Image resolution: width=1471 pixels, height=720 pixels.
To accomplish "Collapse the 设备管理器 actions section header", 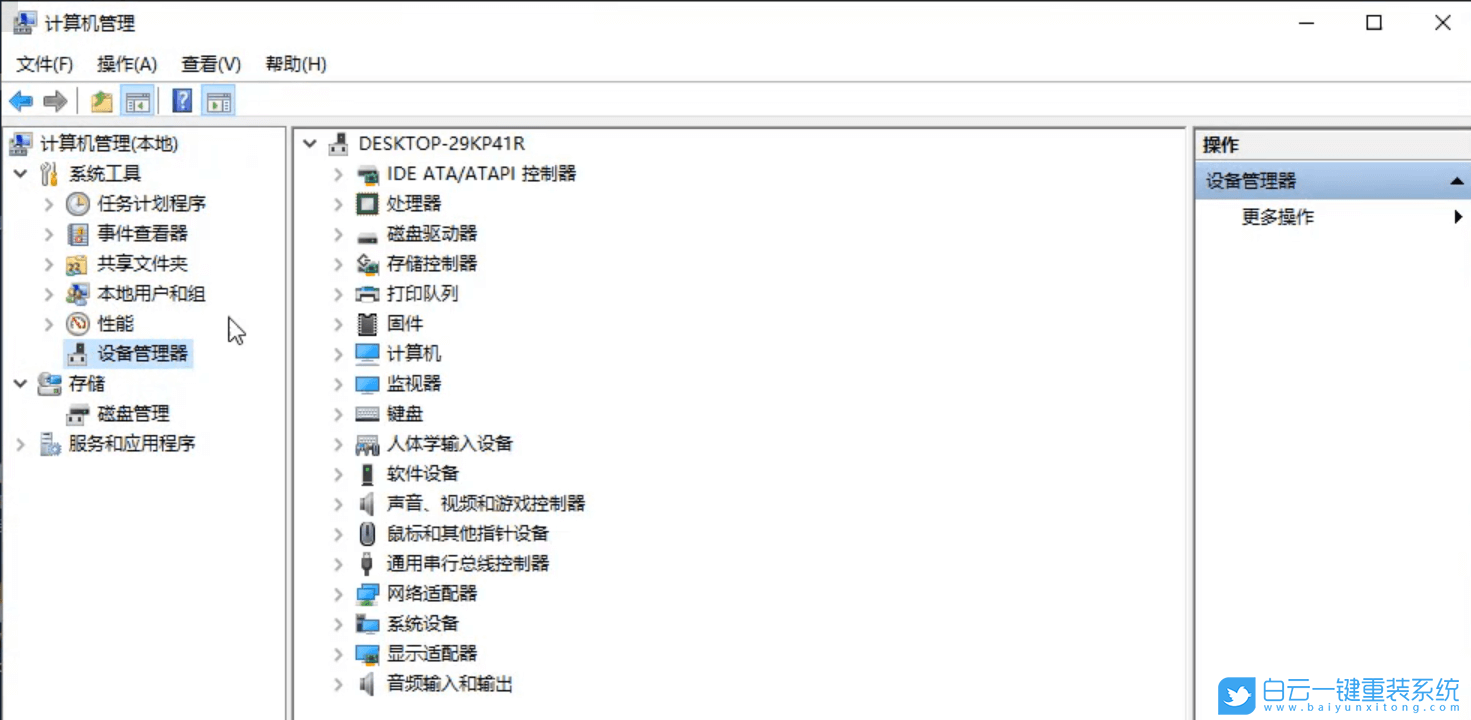I will tap(1458, 181).
